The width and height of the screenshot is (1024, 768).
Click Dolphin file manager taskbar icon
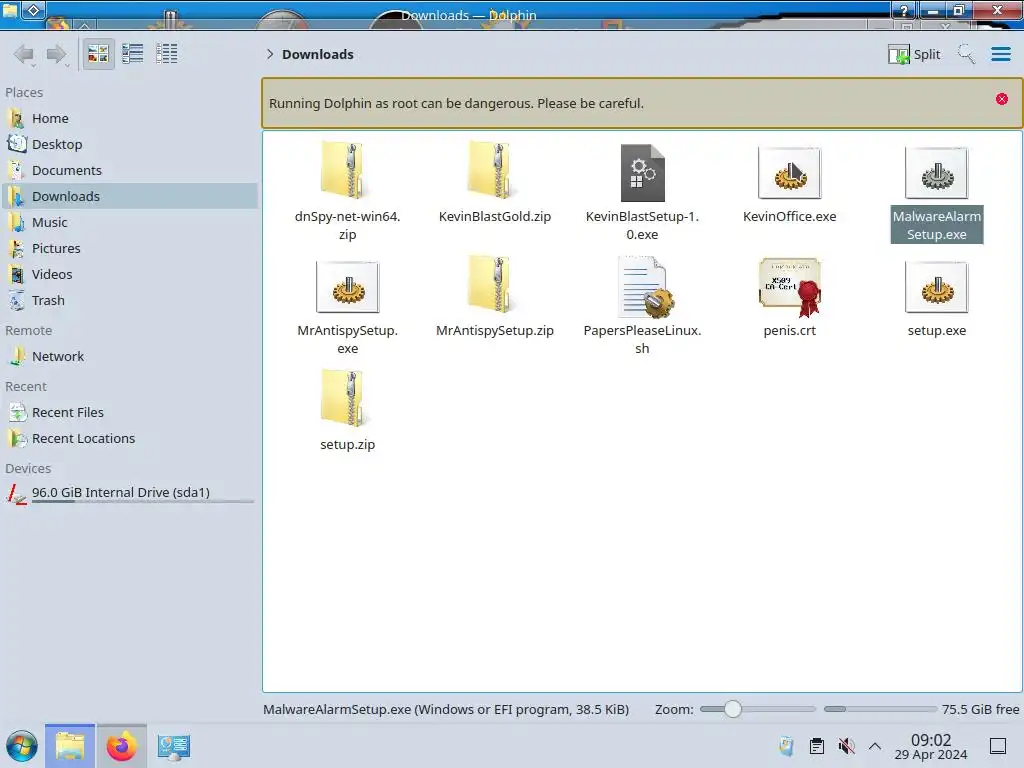coord(70,746)
